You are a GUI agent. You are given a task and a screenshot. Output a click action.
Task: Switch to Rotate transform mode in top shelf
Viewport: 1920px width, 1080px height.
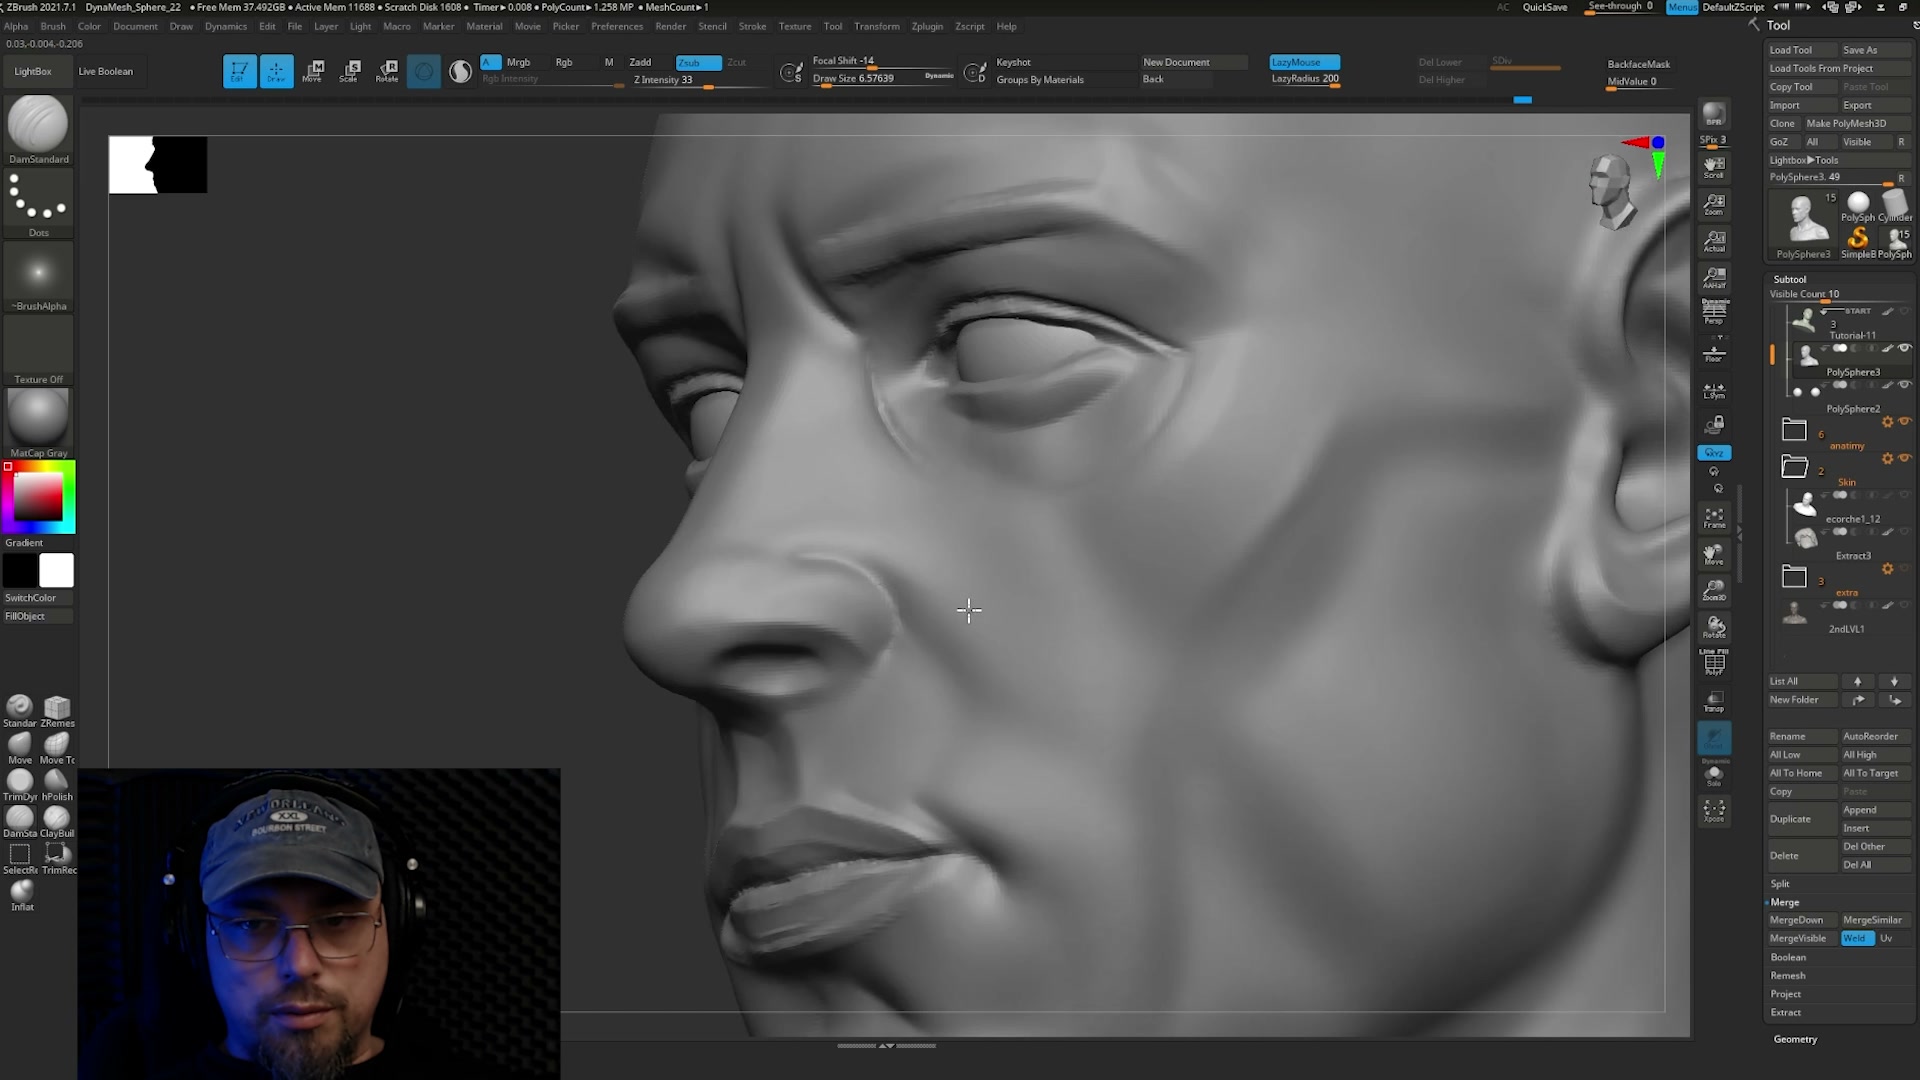pyautogui.click(x=387, y=71)
